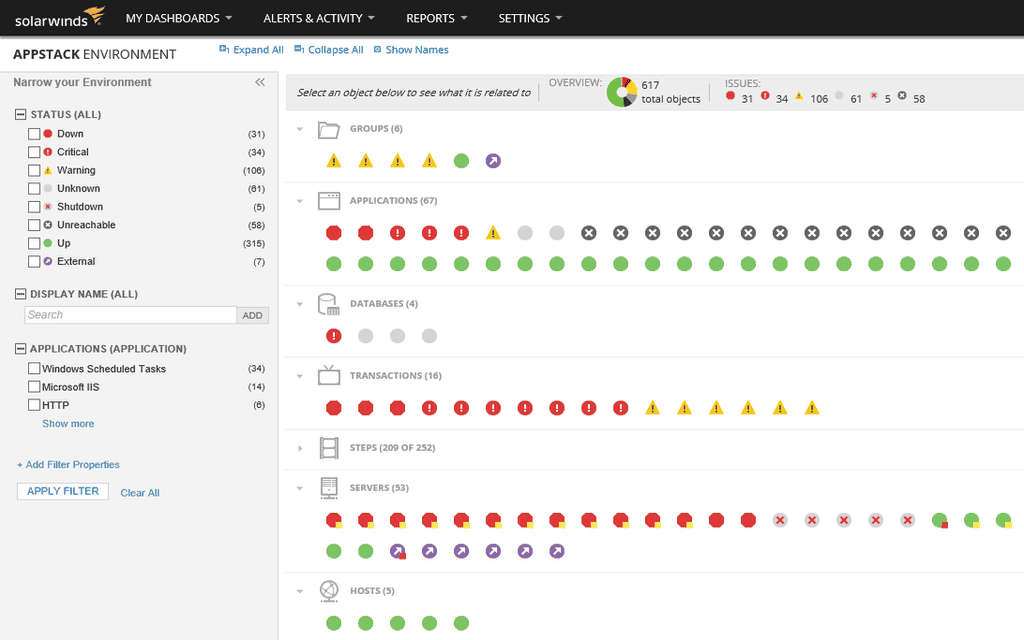The height and width of the screenshot is (640, 1024).
Task: Click the Show more applications link
Action: [x=67, y=423]
